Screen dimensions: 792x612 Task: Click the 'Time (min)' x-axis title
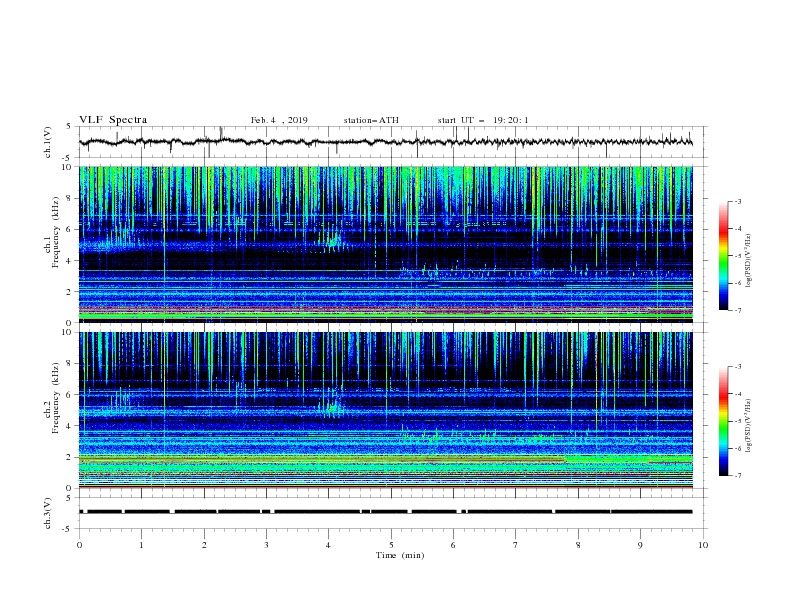point(400,555)
